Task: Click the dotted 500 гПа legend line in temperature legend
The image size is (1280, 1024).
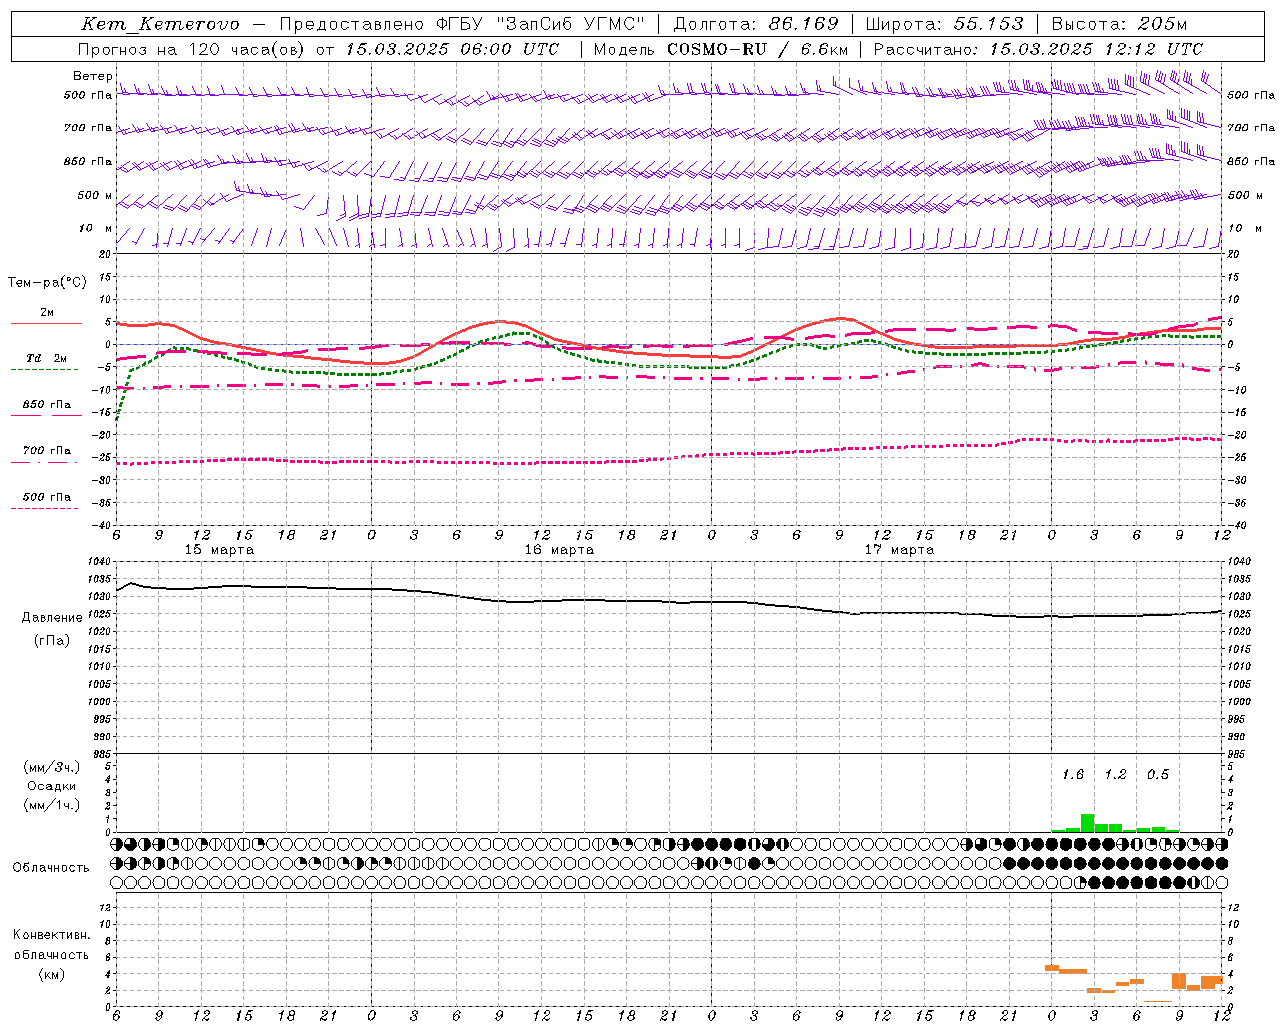Action: click(46, 508)
